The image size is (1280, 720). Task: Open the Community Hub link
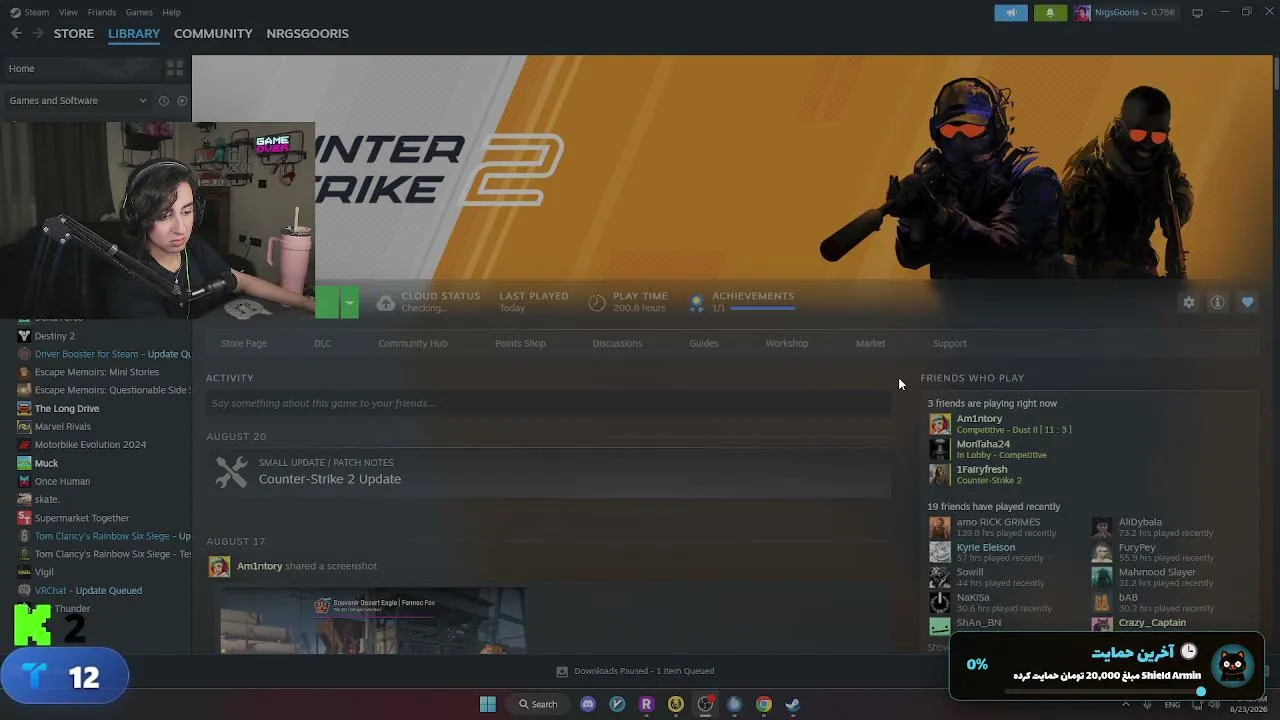click(413, 343)
